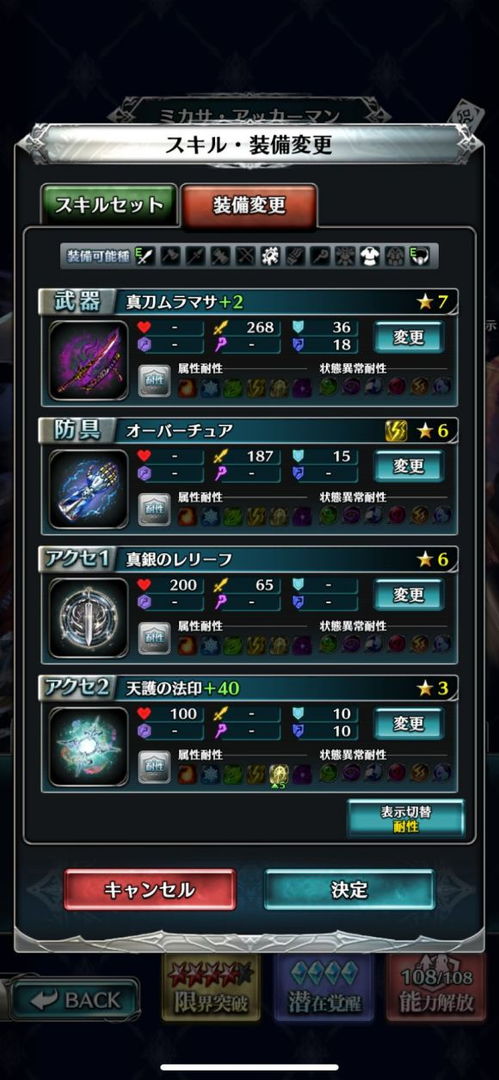This screenshot has width=499, height=1080.
Task: Click 変更 for the アクセ1 slot
Action: pos(409,595)
